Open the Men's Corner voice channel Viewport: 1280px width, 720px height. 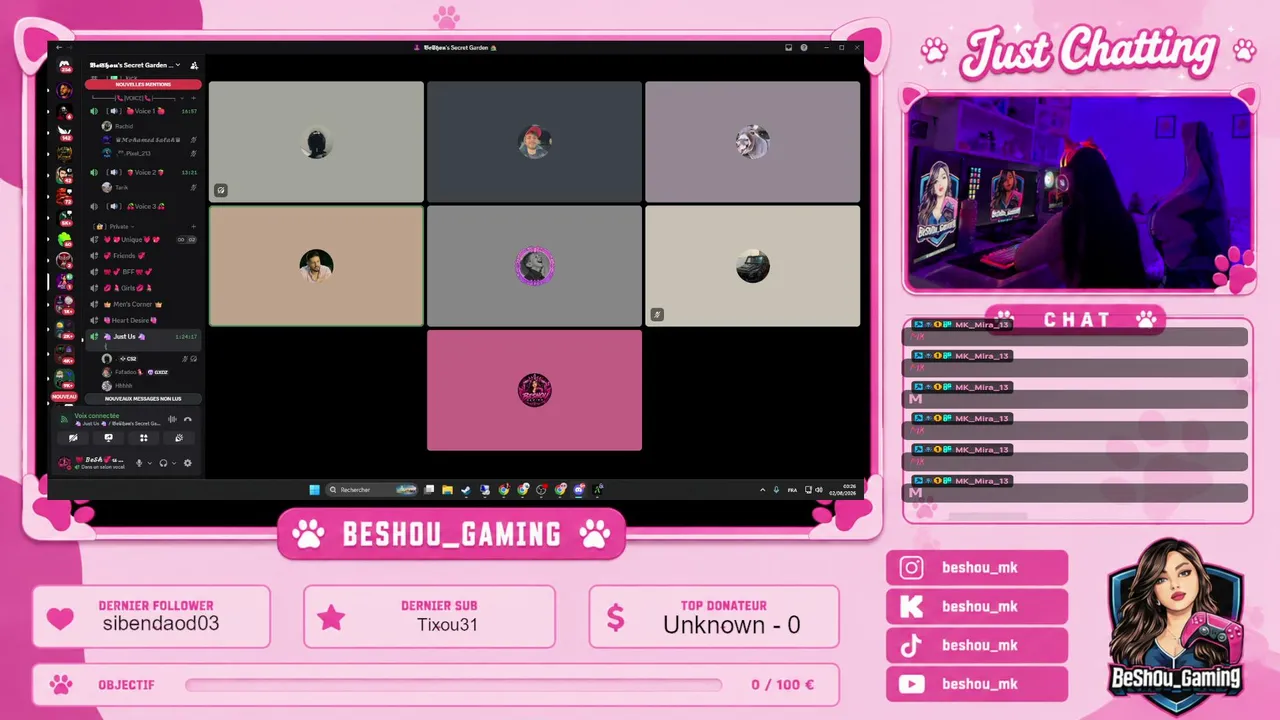tap(143, 304)
